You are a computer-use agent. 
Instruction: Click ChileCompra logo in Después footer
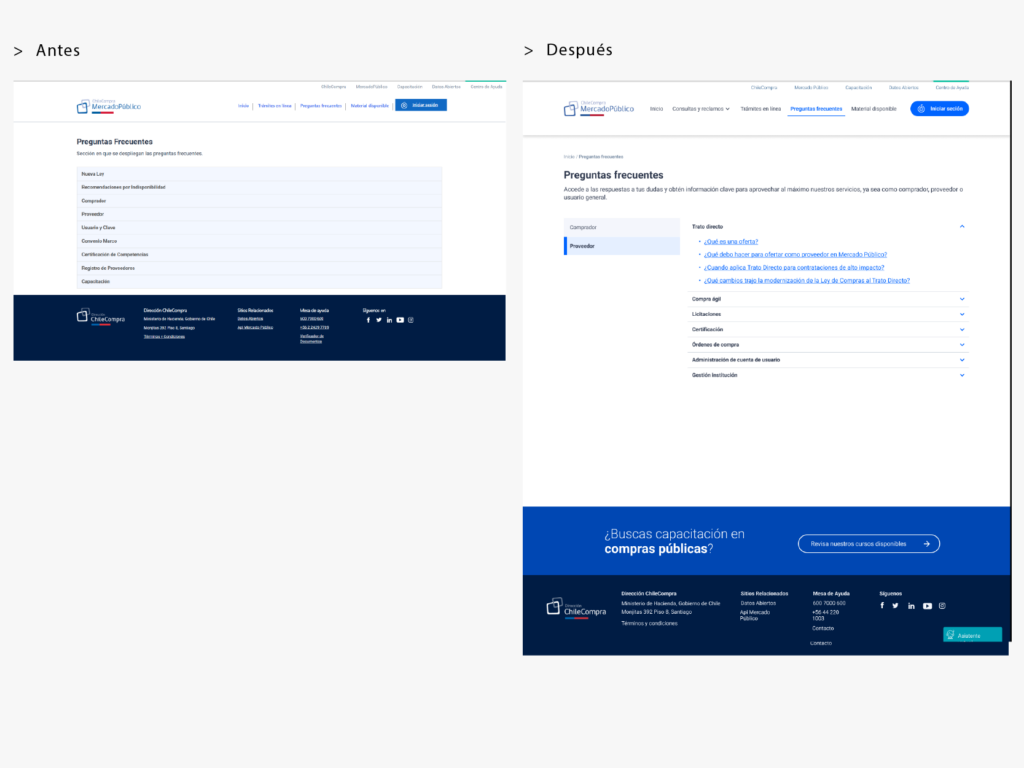pyautogui.click(x=576, y=608)
